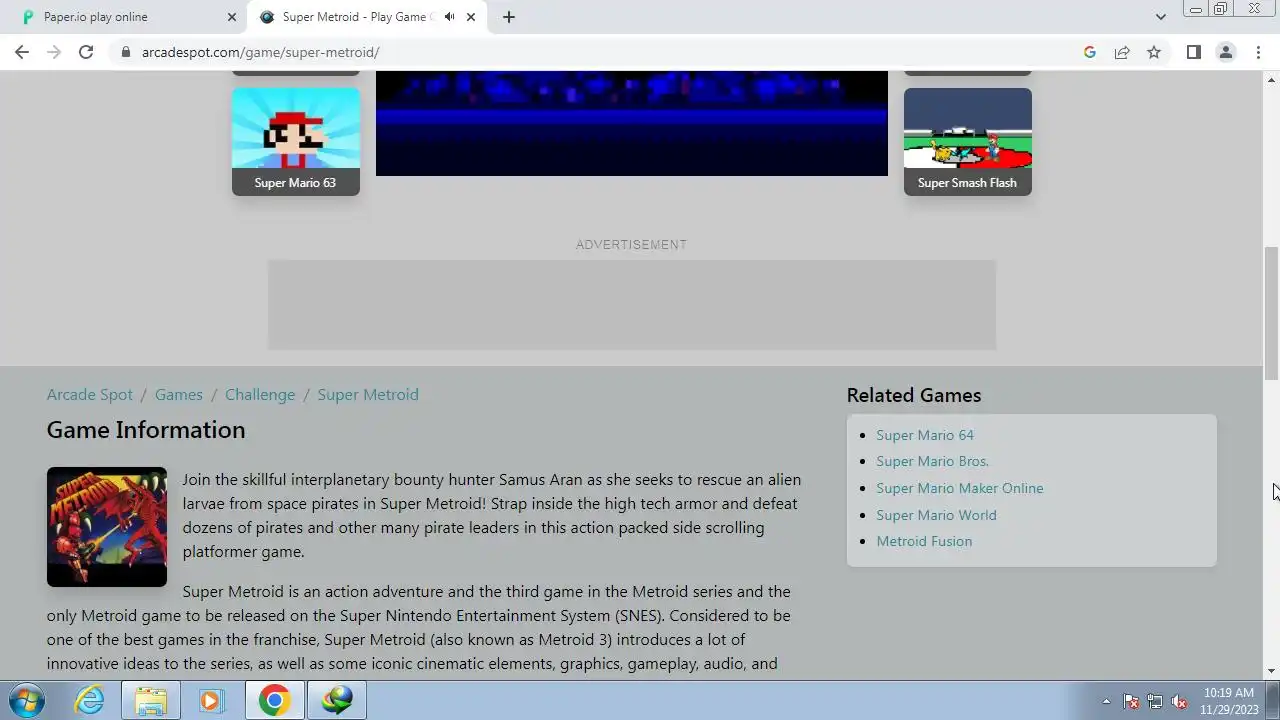Open Super Mario 64 related game
Viewport: 1280px width, 720px height.
pyautogui.click(x=925, y=435)
